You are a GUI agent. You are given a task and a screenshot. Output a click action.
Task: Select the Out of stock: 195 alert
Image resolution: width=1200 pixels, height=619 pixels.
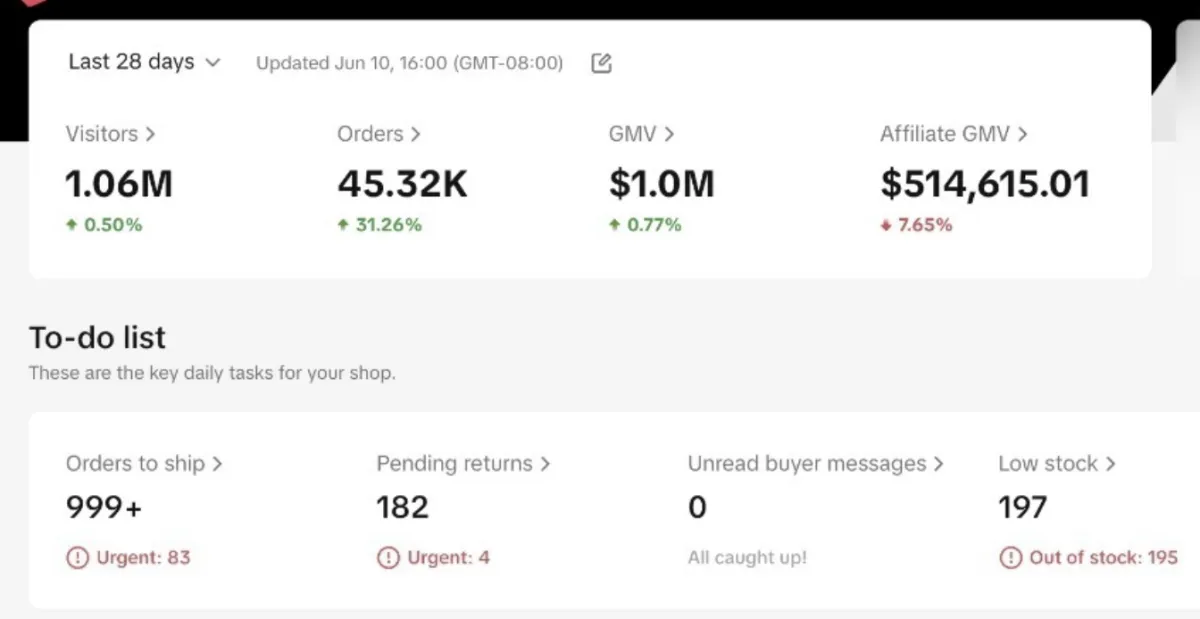(1103, 558)
